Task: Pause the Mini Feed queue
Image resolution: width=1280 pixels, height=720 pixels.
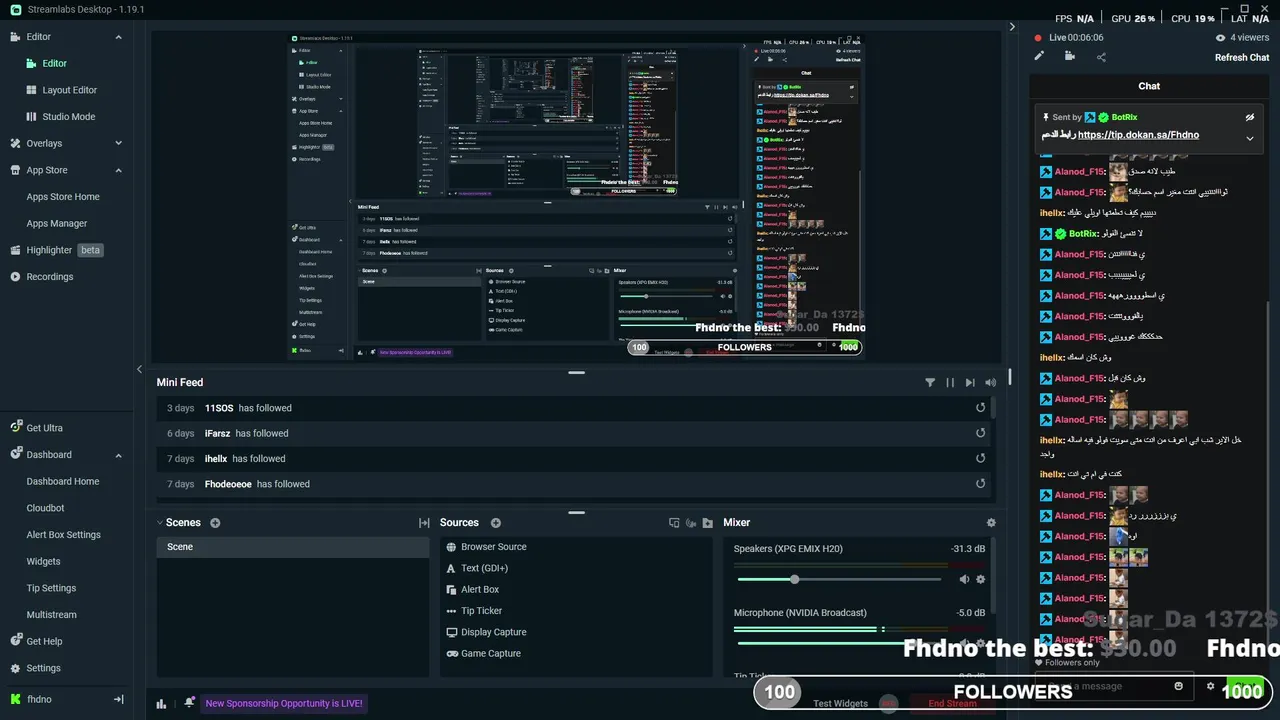Action: coord(950,382)
